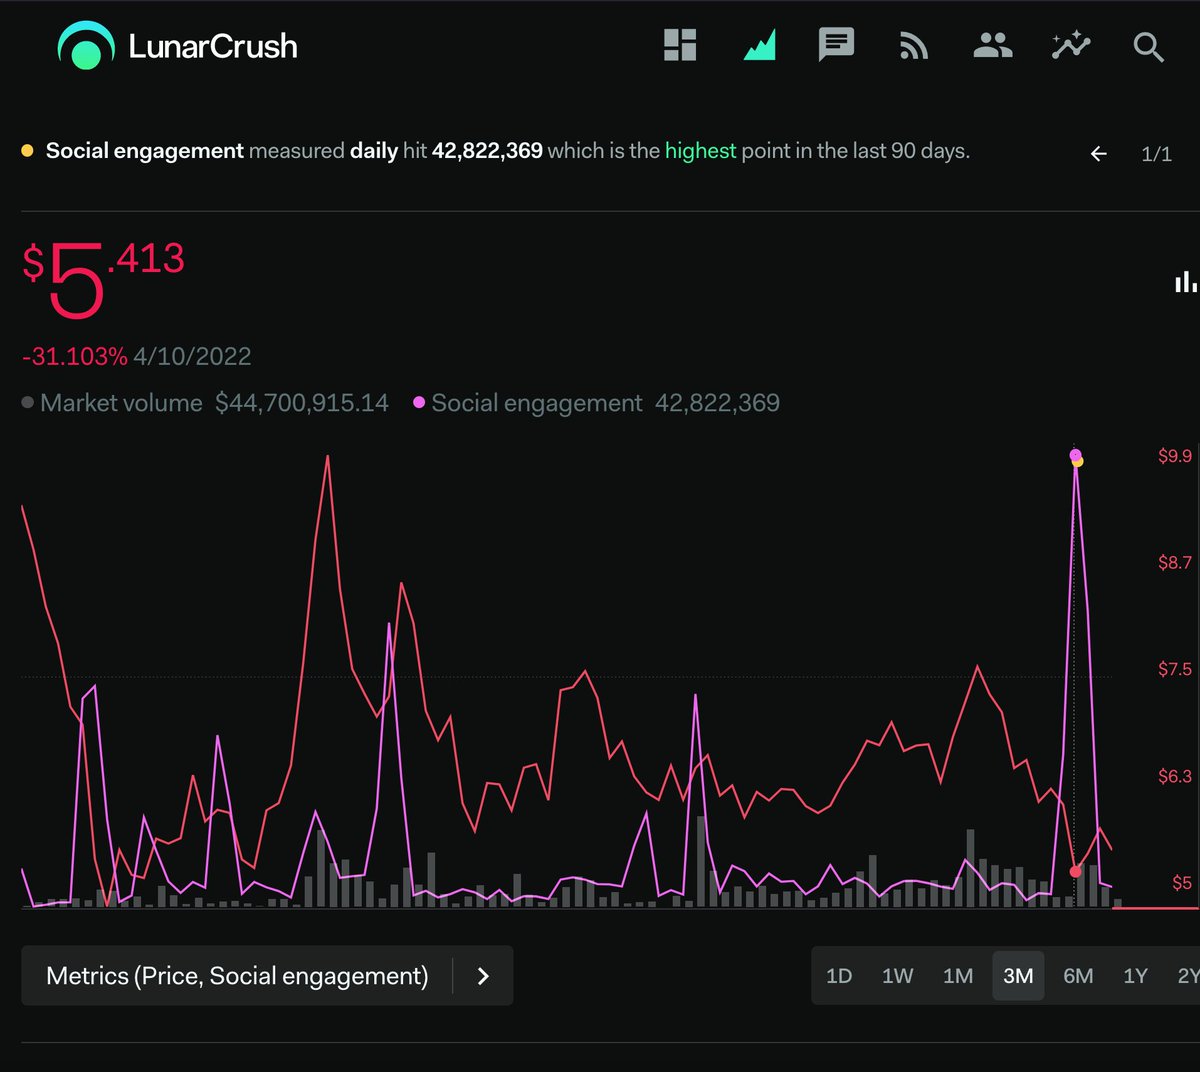Open the community people icon
The image size is (1200, 1072).
click(991, 45)
